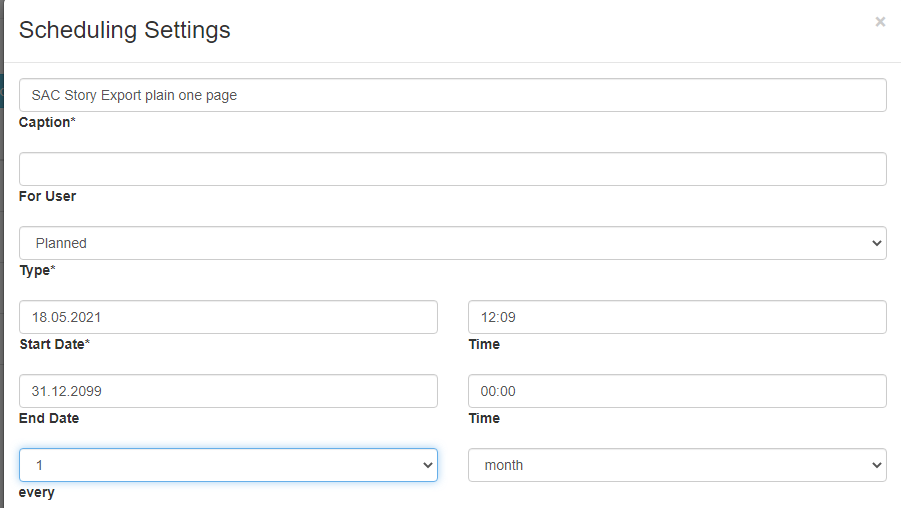Select the End Date field 31.12.2099
Screen dimensions: 901x508
pyautogui.click(x=228, y=391)
